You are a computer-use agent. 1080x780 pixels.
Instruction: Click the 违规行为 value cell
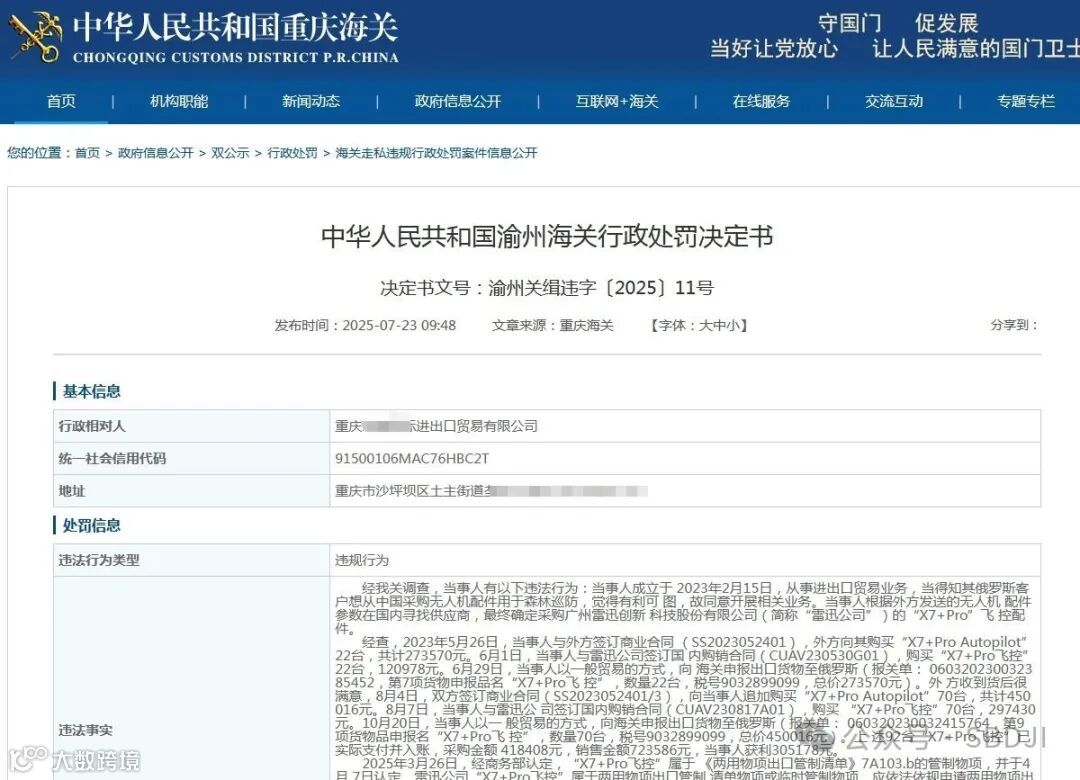[362, 560]
